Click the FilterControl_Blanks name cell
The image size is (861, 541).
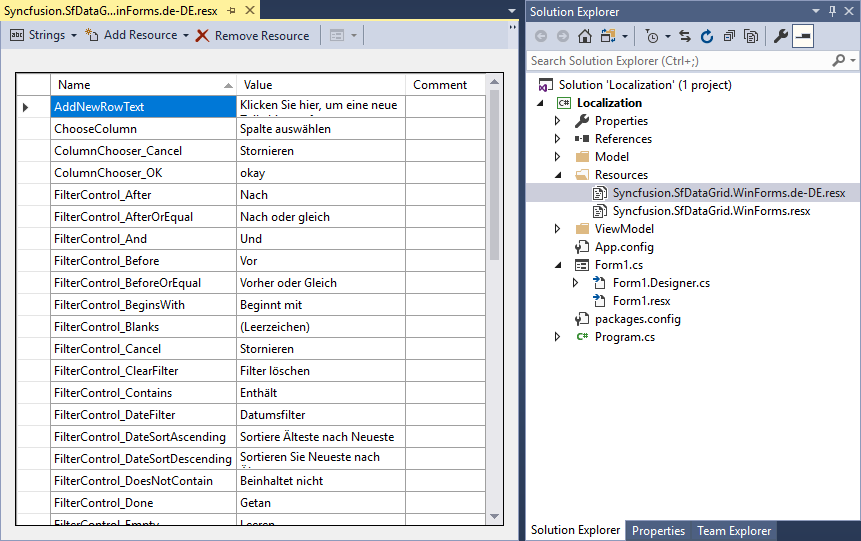click(x=143, y=327)
